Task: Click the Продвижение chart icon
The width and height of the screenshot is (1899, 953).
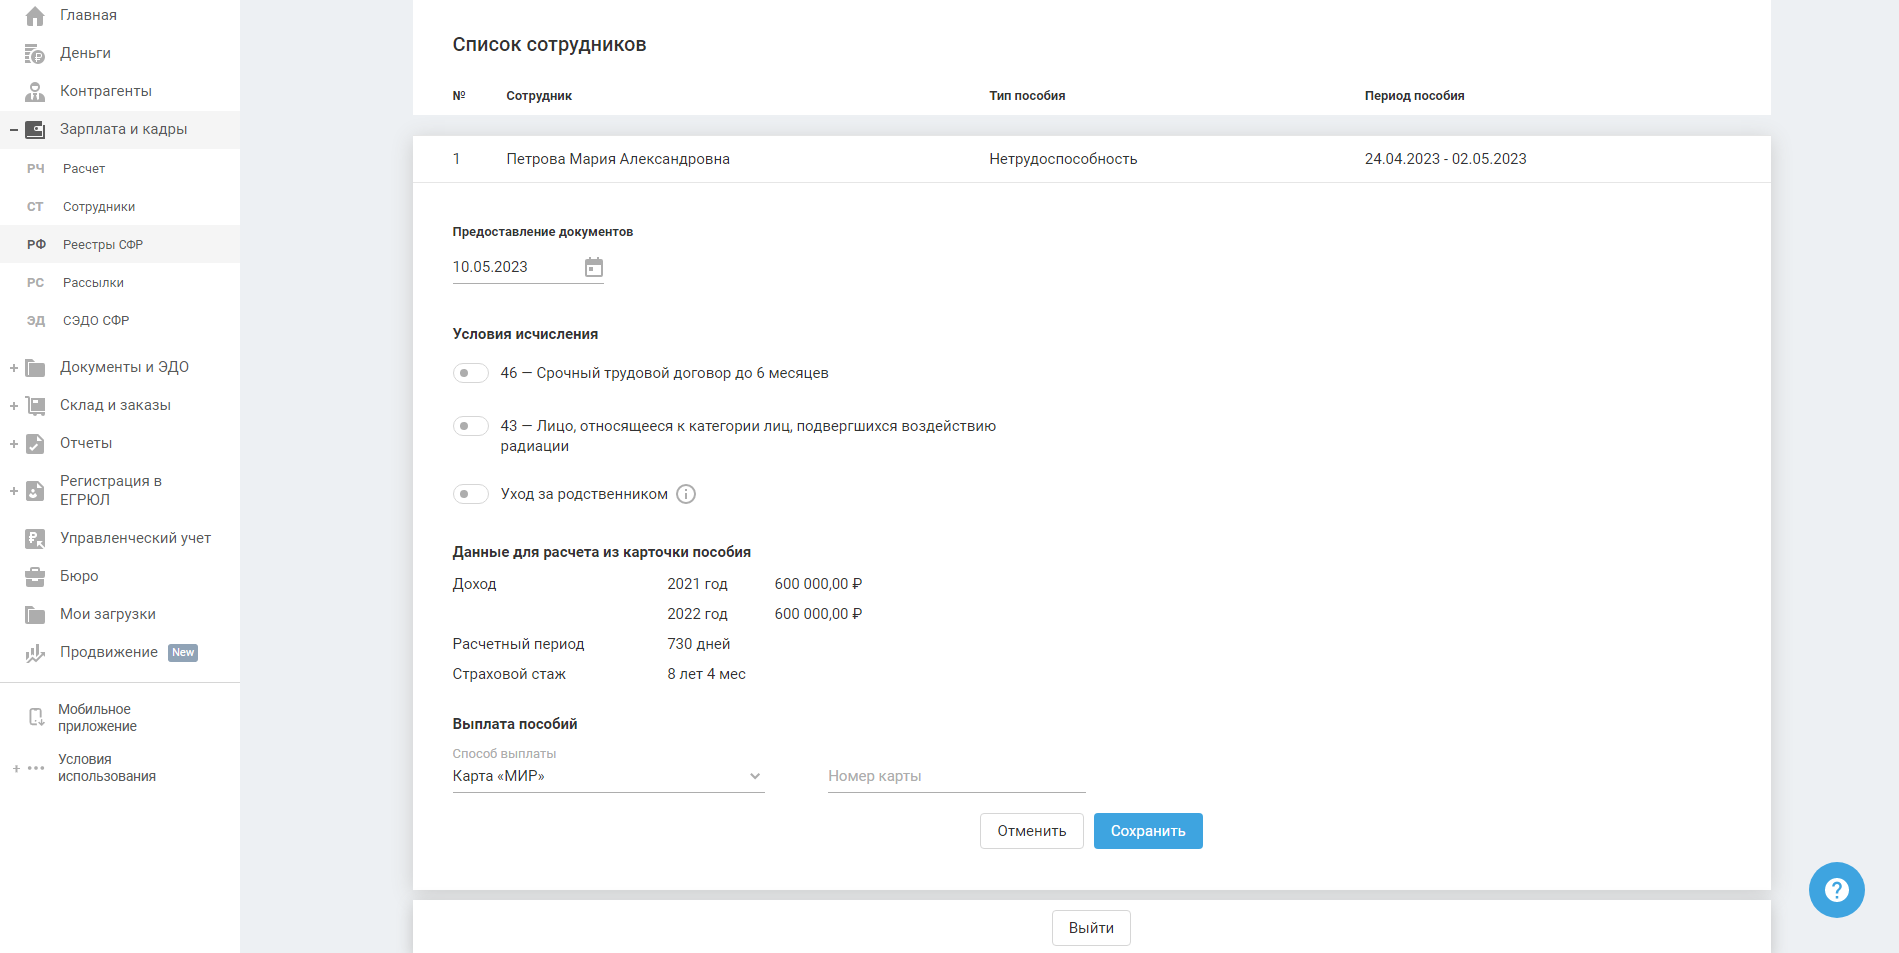Action: 35,653
